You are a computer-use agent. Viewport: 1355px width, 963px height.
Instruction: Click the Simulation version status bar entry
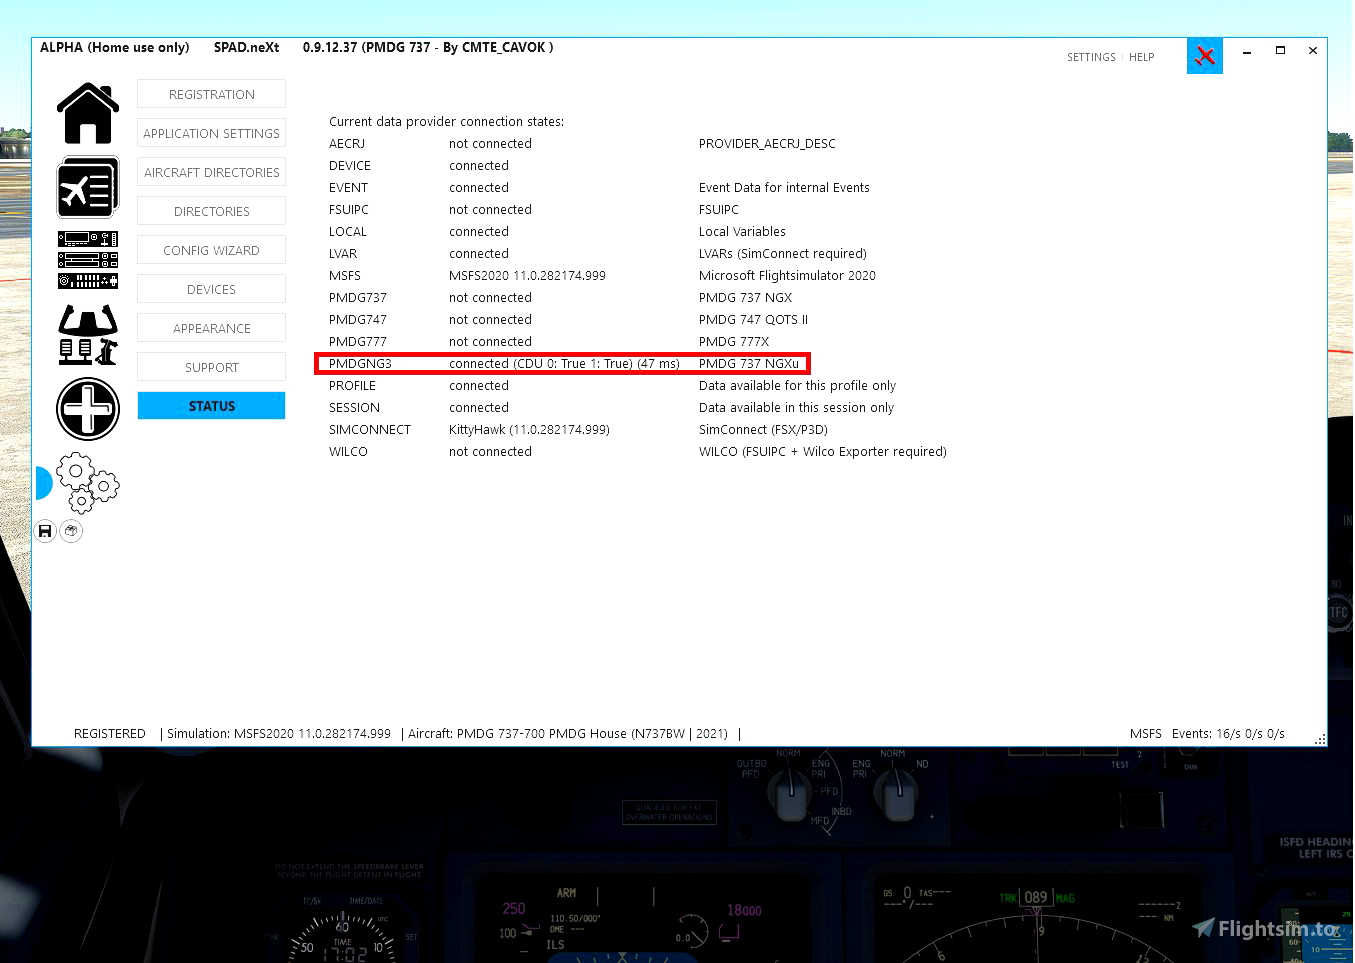click(x=279, y=734)
